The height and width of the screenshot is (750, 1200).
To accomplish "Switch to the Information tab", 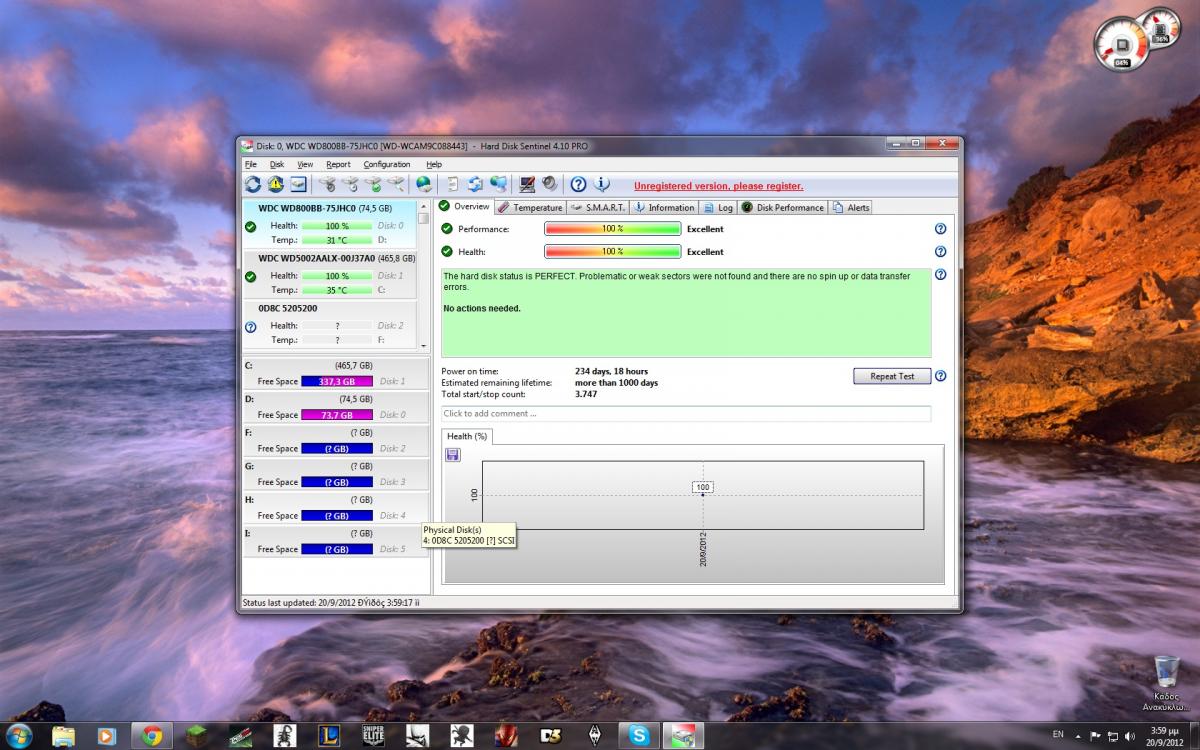I will tap(663, 207).
